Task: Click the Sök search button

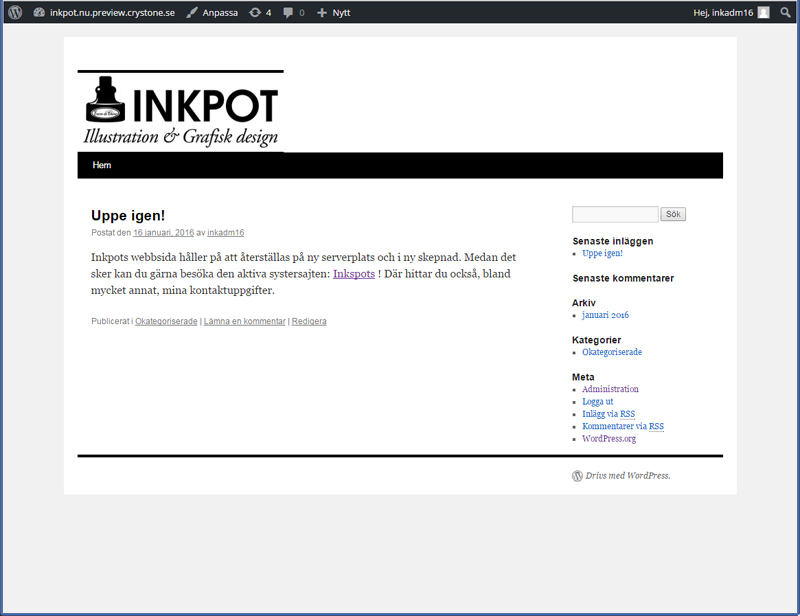Action: 673,214
